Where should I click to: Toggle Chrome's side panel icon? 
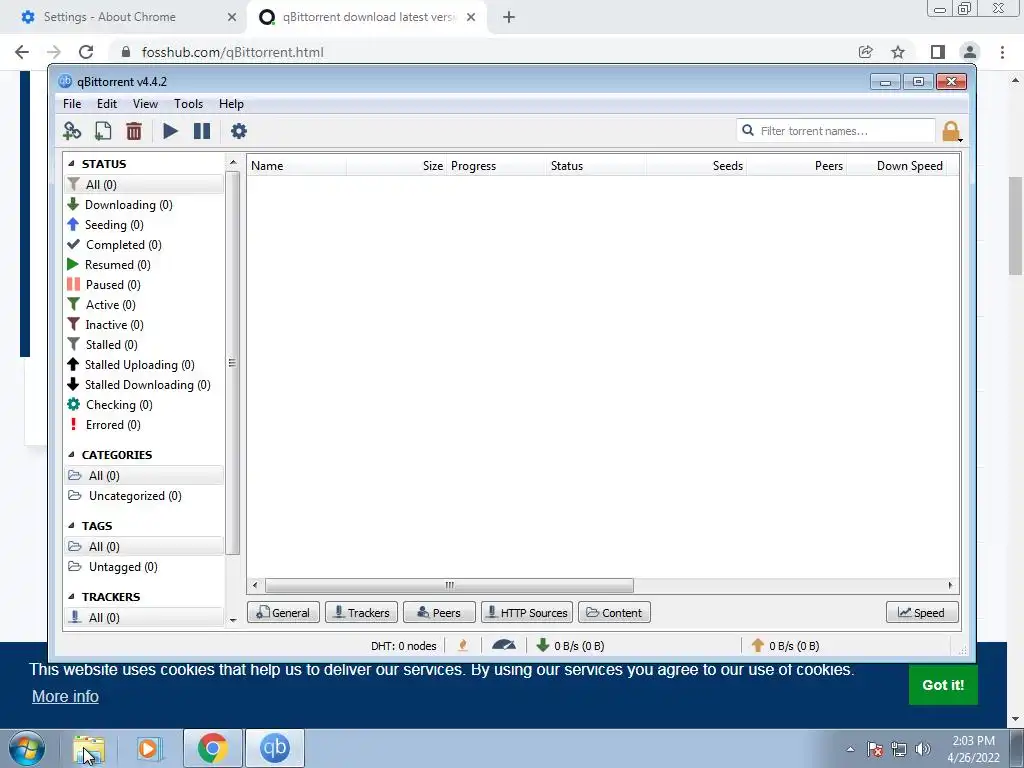(937, 52)
